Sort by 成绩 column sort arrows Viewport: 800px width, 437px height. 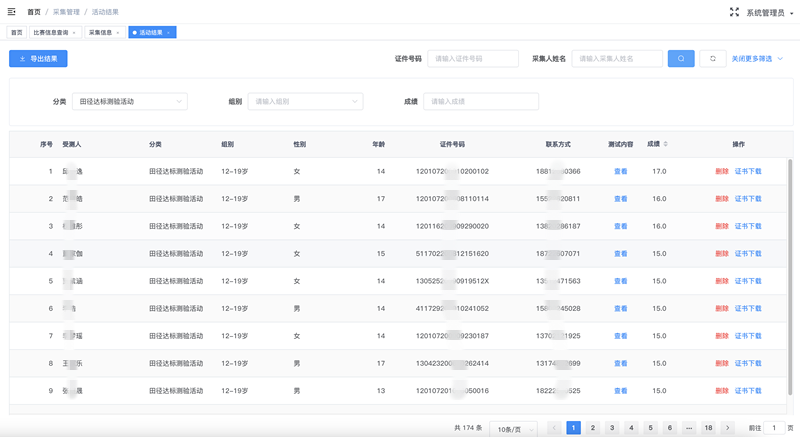click(666, 144)
